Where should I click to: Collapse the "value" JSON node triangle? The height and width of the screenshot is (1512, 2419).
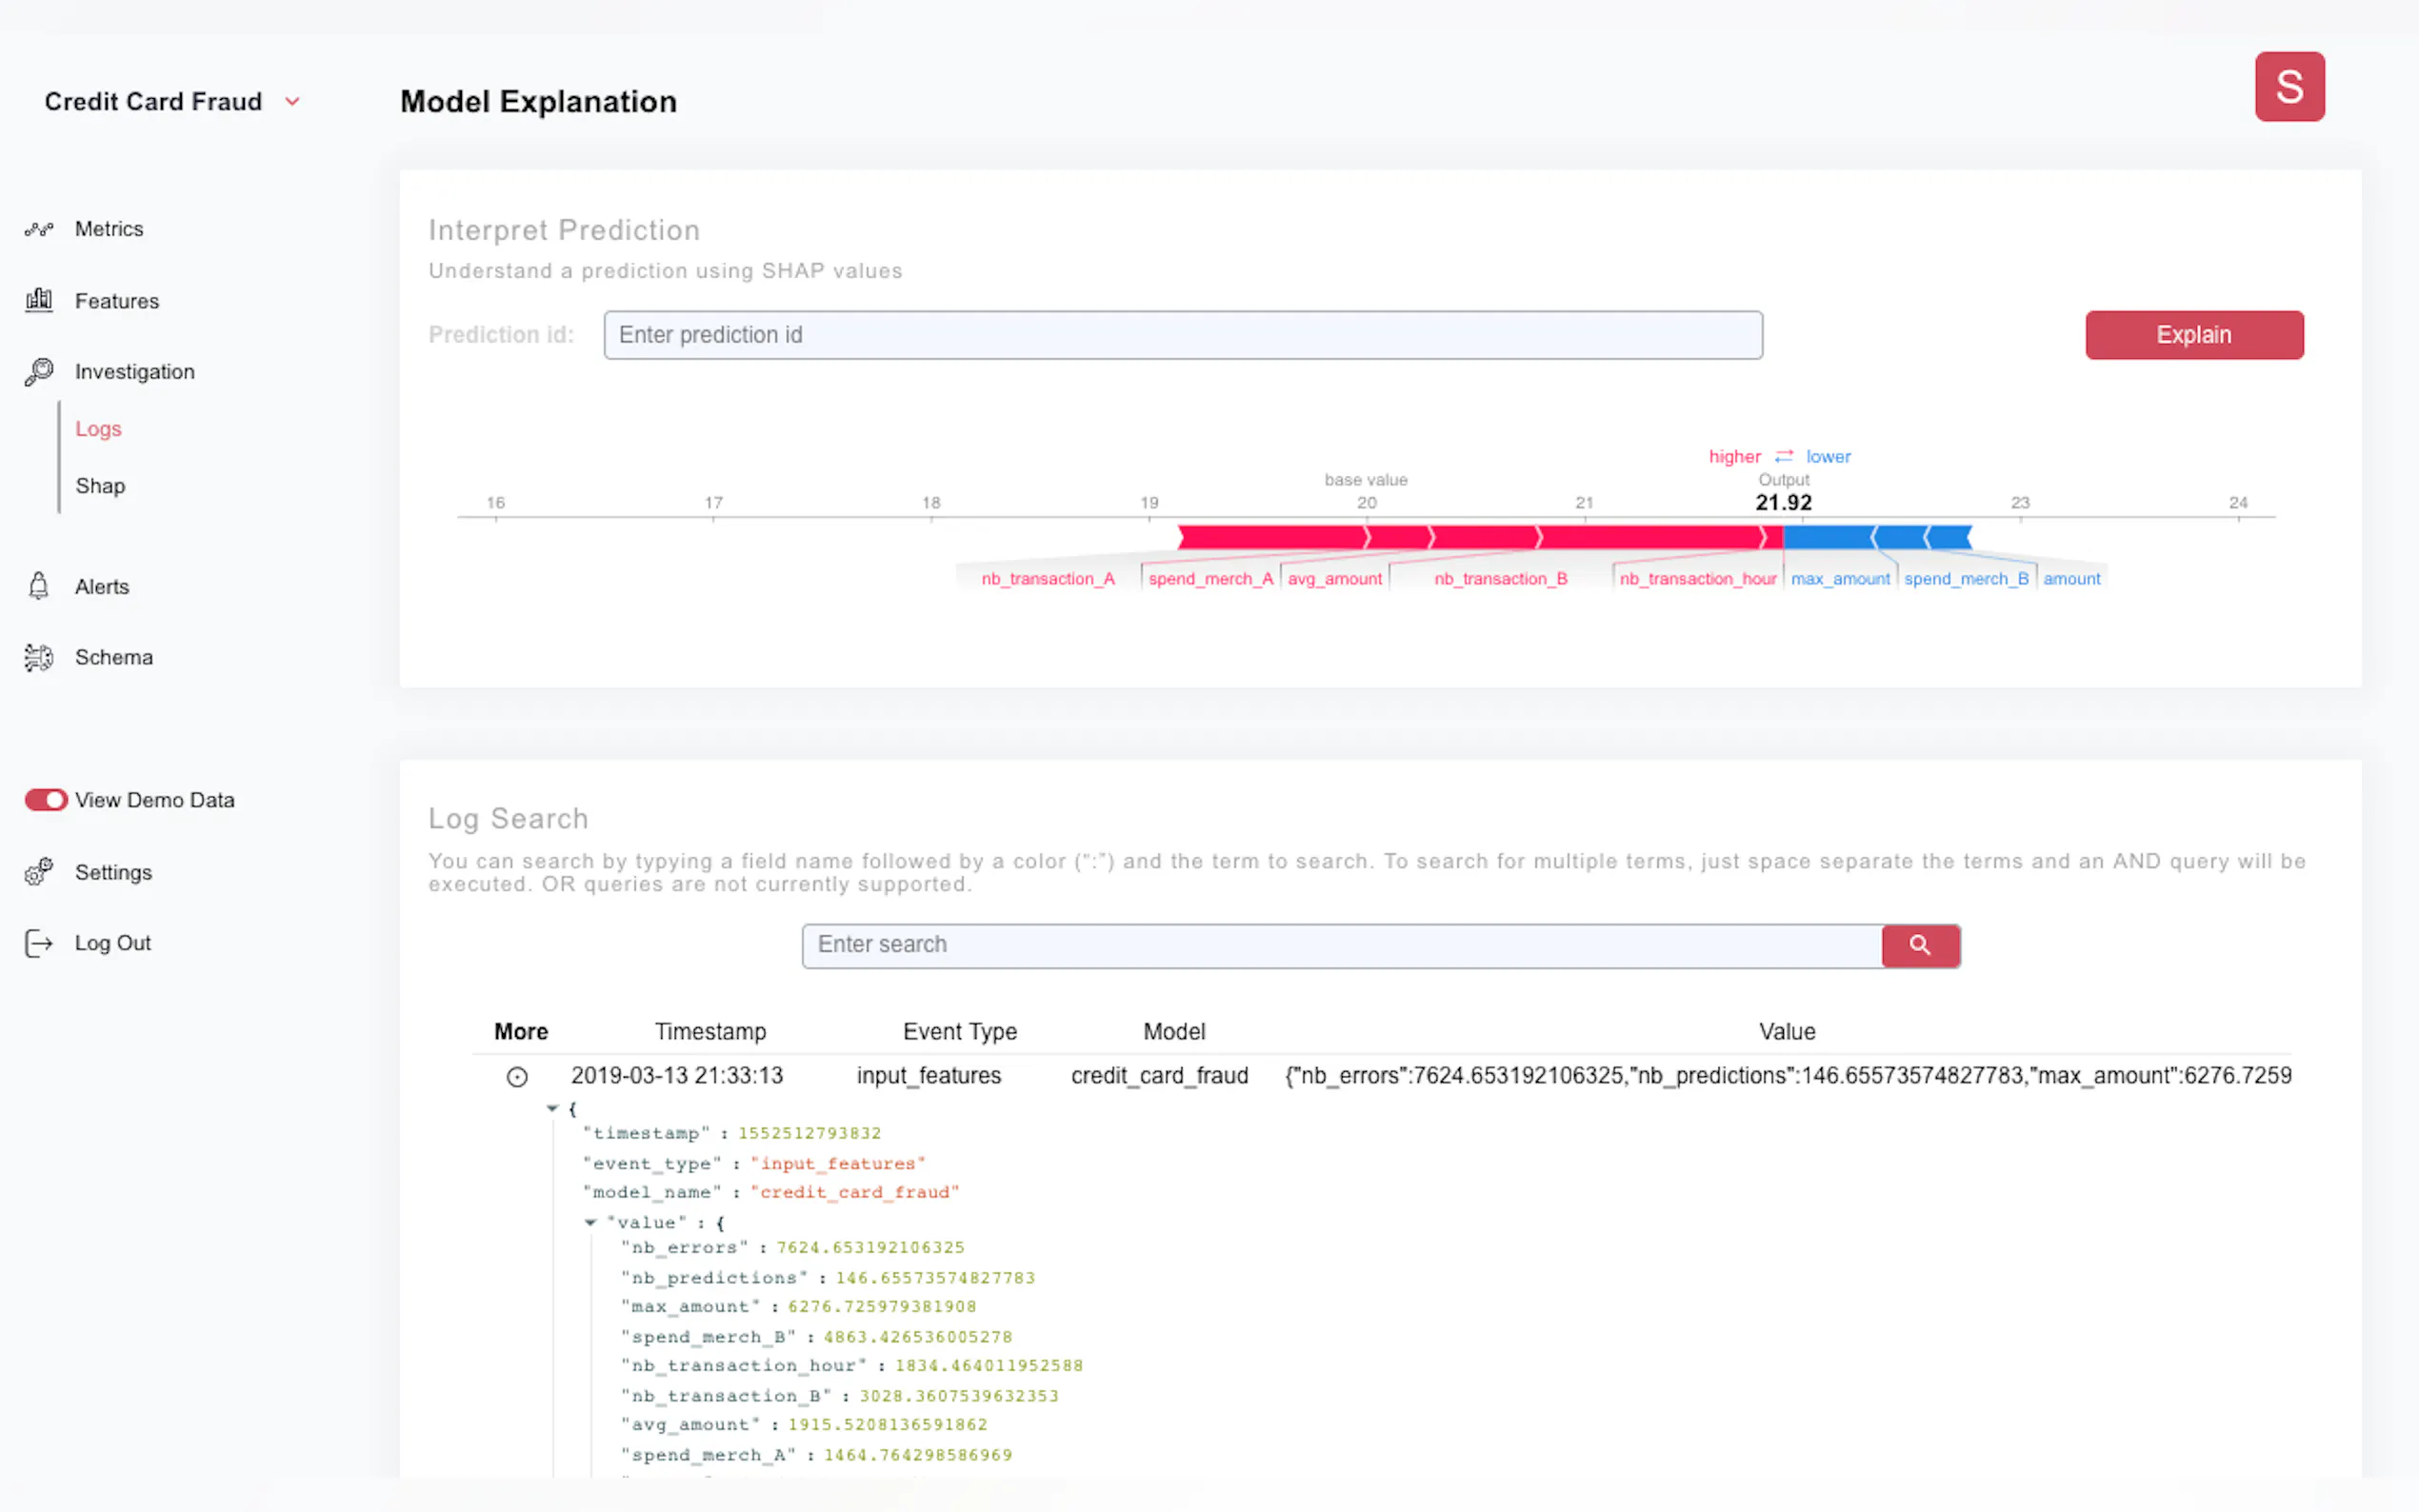pyautogui.click(x=590, y=1222)
